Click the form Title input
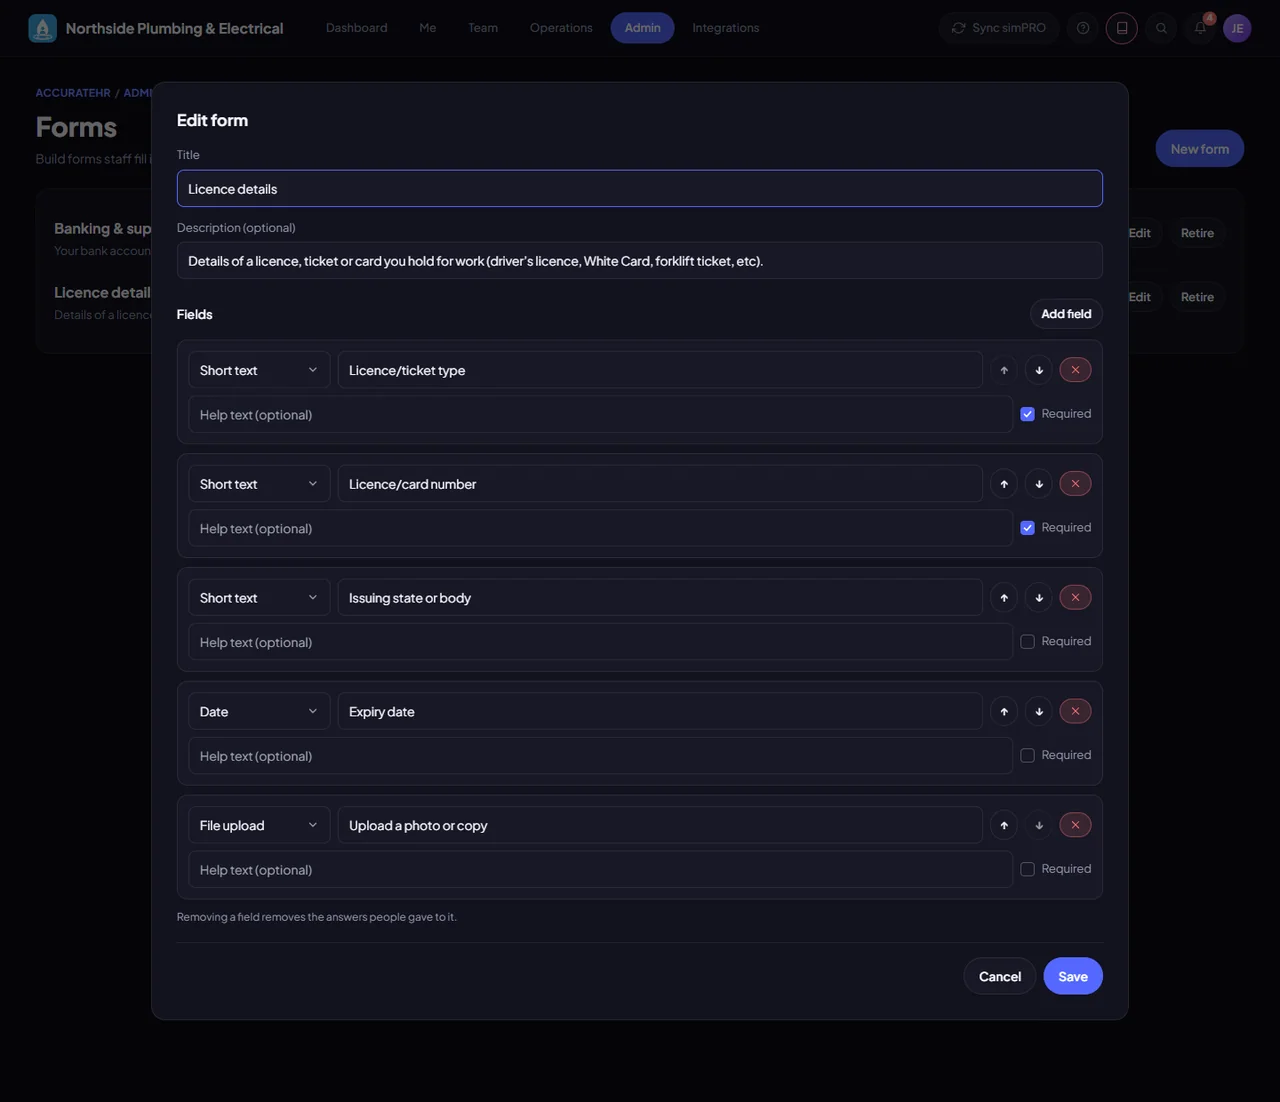This screenshot has height=1102, width=1280. [x=640, y=189]
